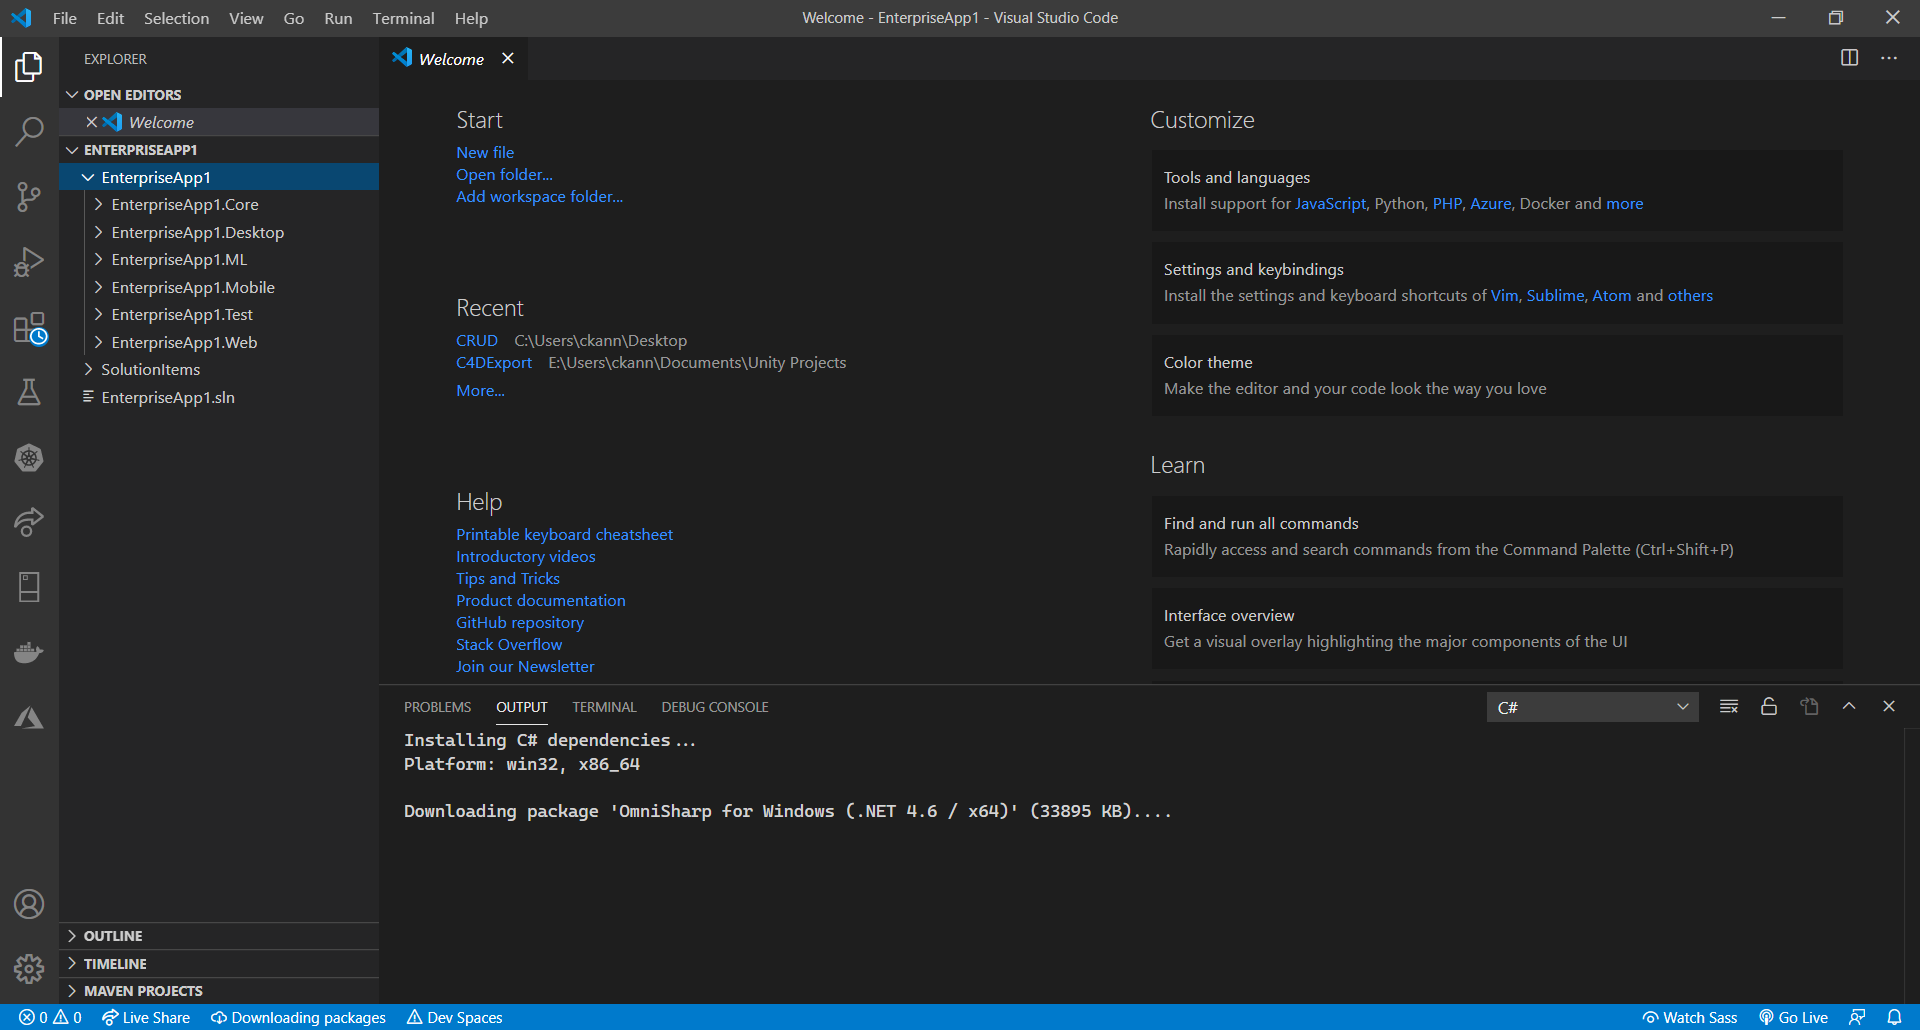Screen dimensions: 1920x1030
Task: Open the Kubernetes helm wheel view
Action: point(29,458)
